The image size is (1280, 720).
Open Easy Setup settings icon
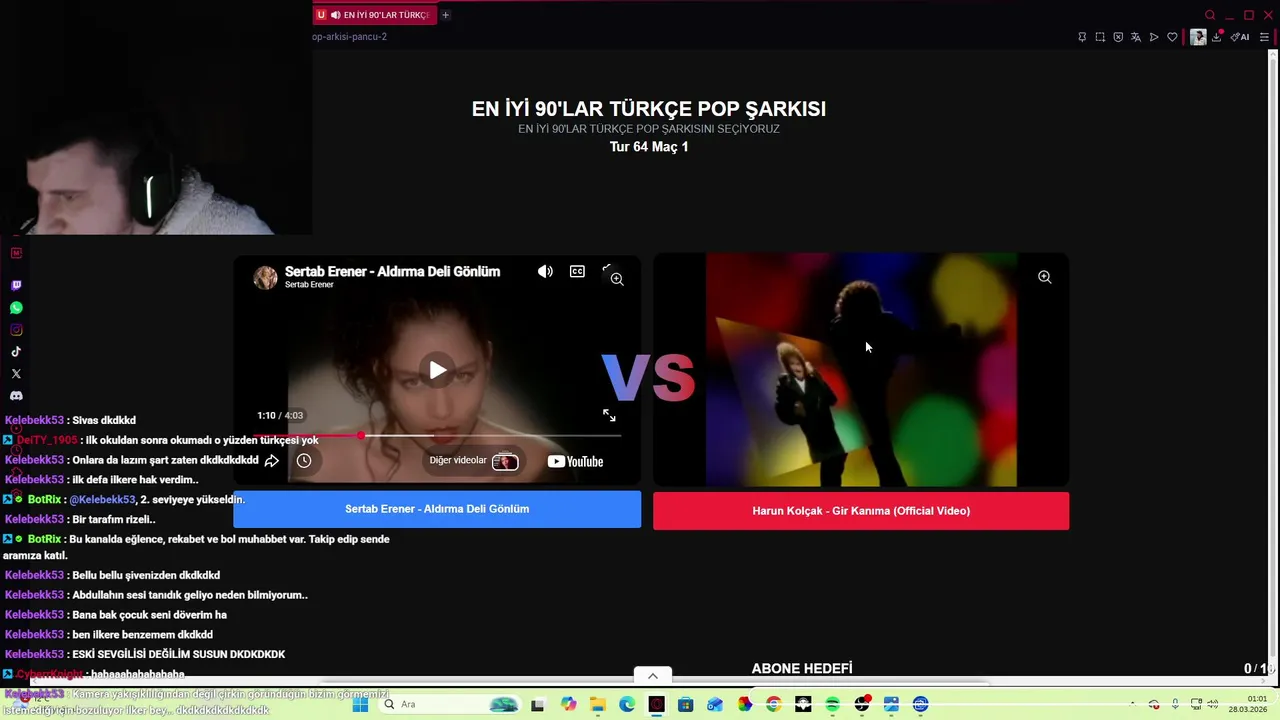click(x=1264, y=37)
